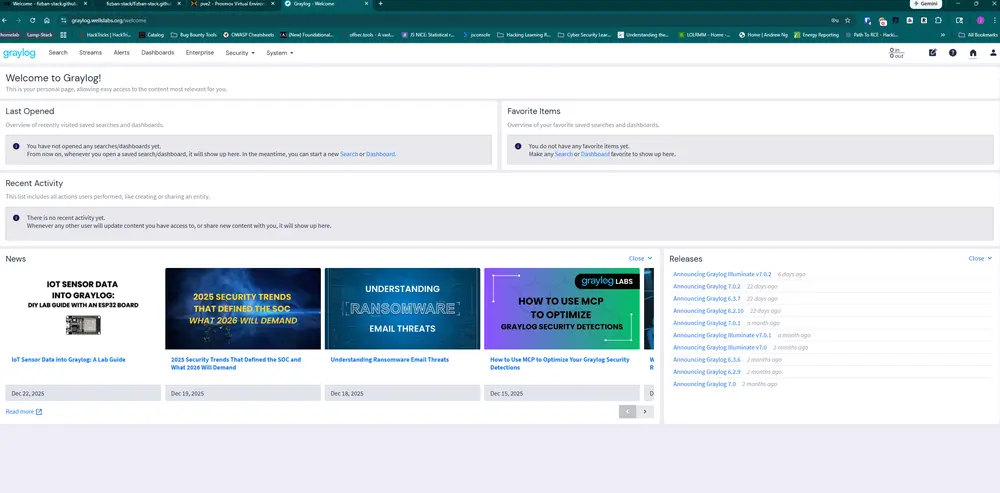
Task: Open the Streams navigation item
Action: (91, 53)
